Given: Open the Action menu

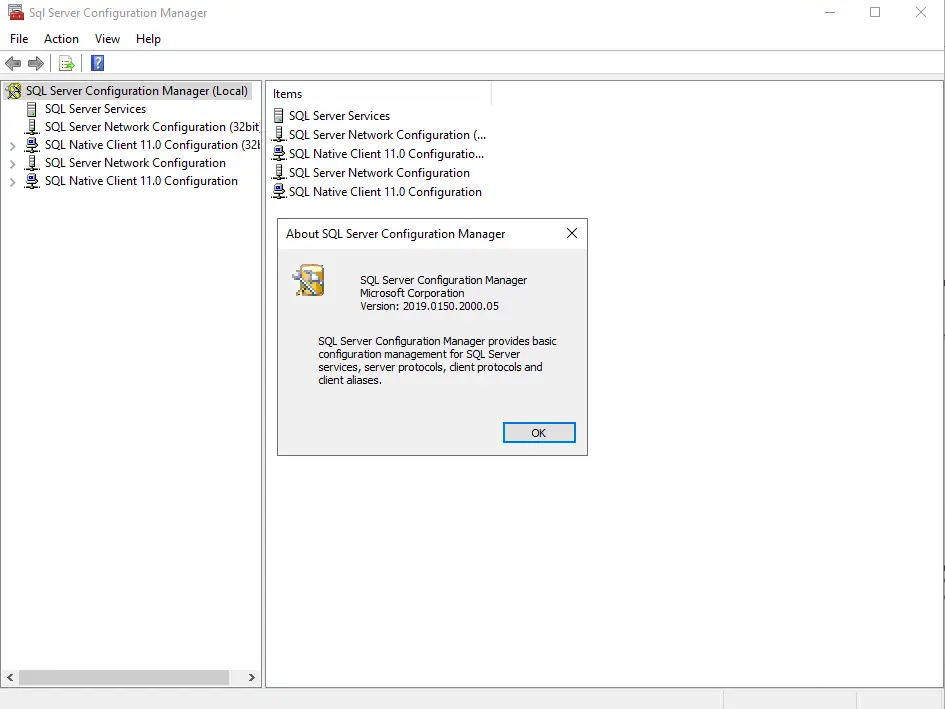Looking at the screenshot, I should pos(61,39).
